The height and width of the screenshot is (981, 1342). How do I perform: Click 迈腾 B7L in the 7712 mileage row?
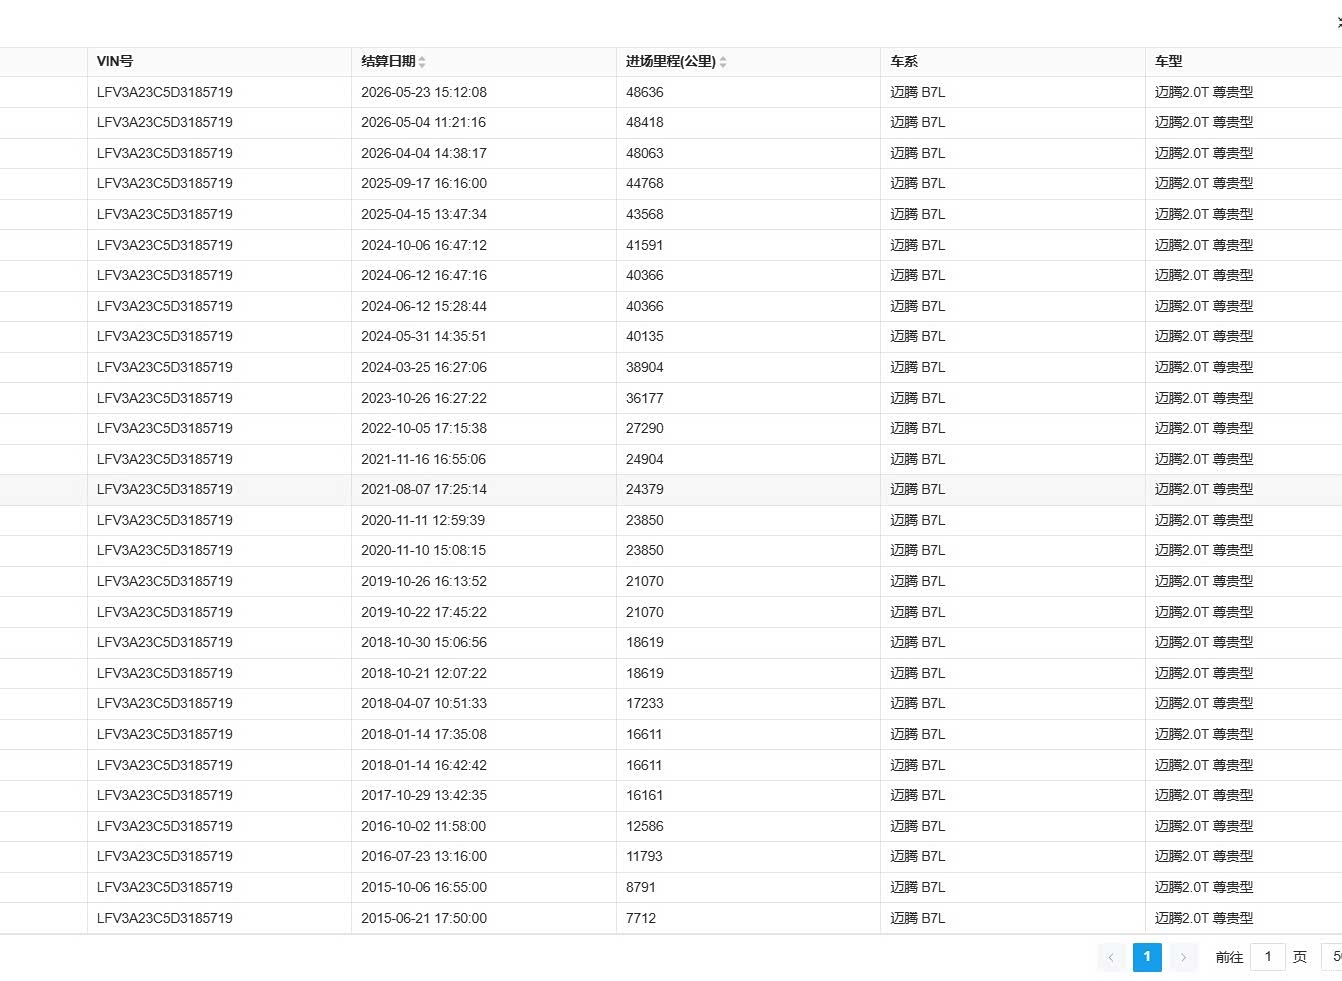click(x=918, y=918)
